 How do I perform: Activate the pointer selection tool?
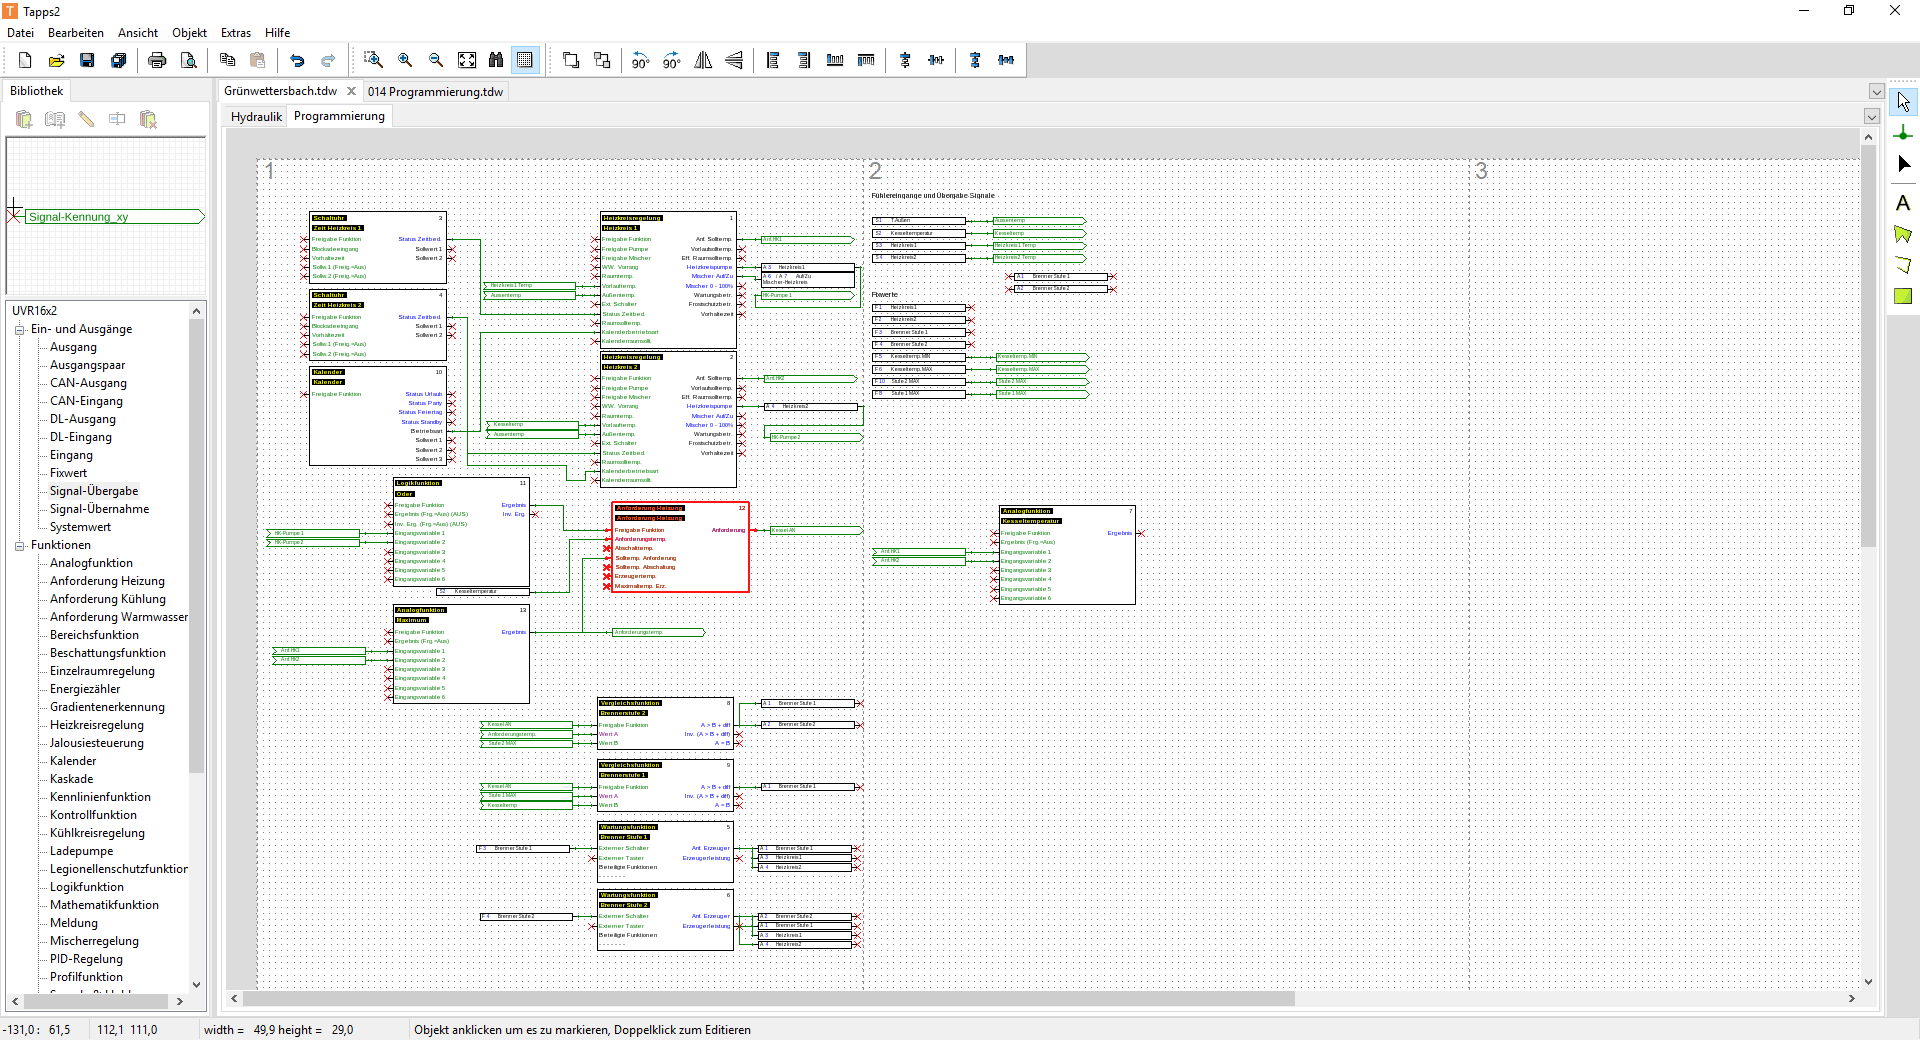pos(1902,102)
